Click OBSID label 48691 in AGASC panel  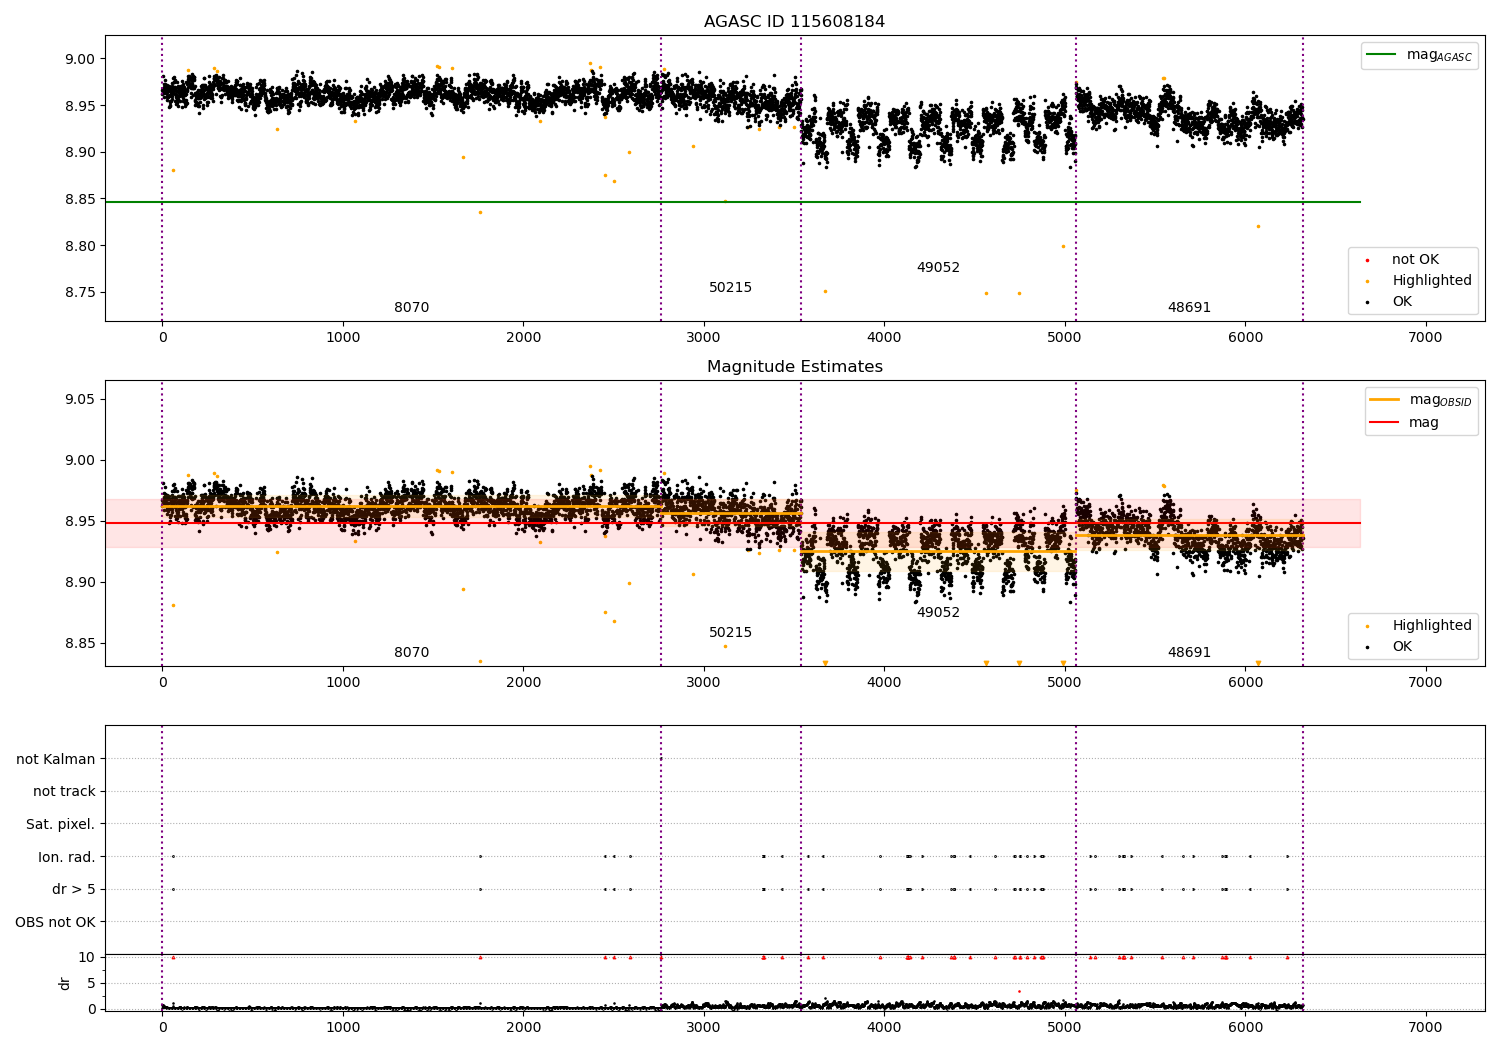point(1189,308)
